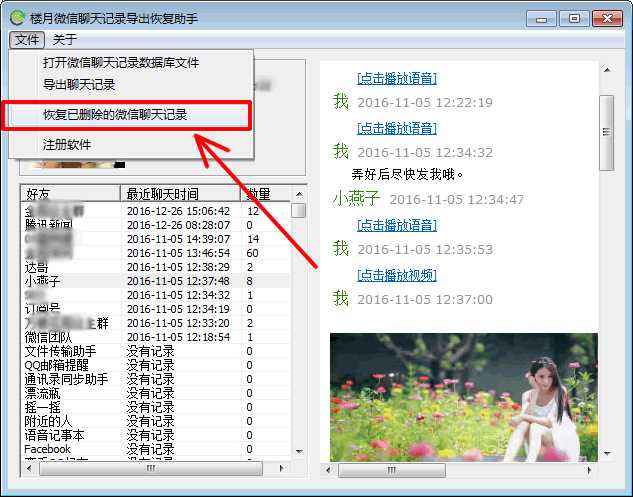Open the 点击播放视频 video link
The height and width of the screenshot is (497, 633).
(x=397, y=275)
